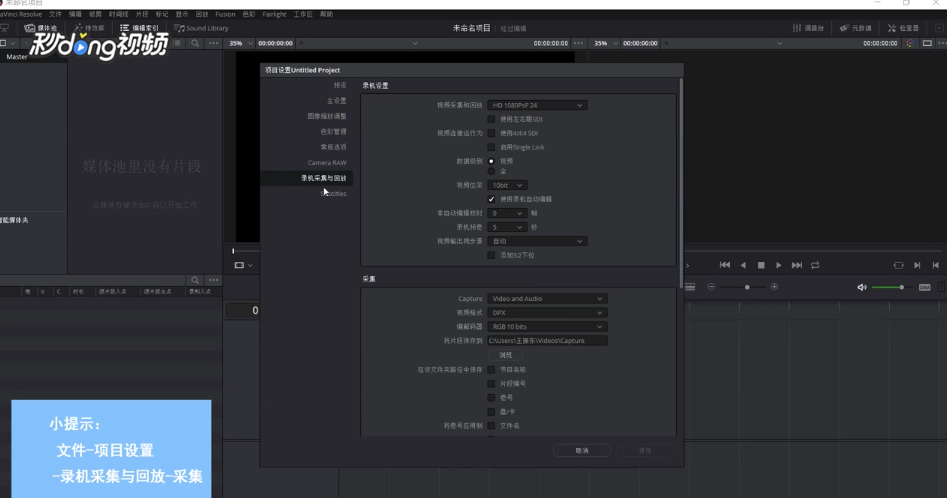947x498 pixels.
Task: Click the volume level slider
Action: pyautogui.click(x=890, y=287)
